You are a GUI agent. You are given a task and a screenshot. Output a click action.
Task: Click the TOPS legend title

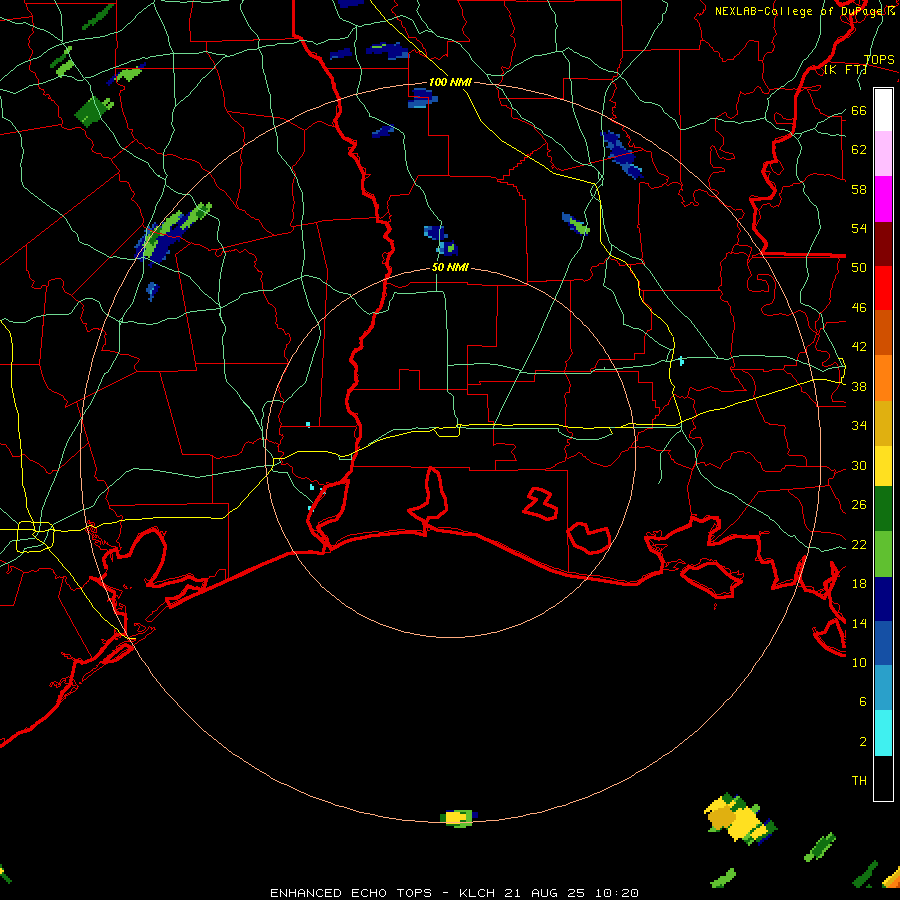[879, 60]
